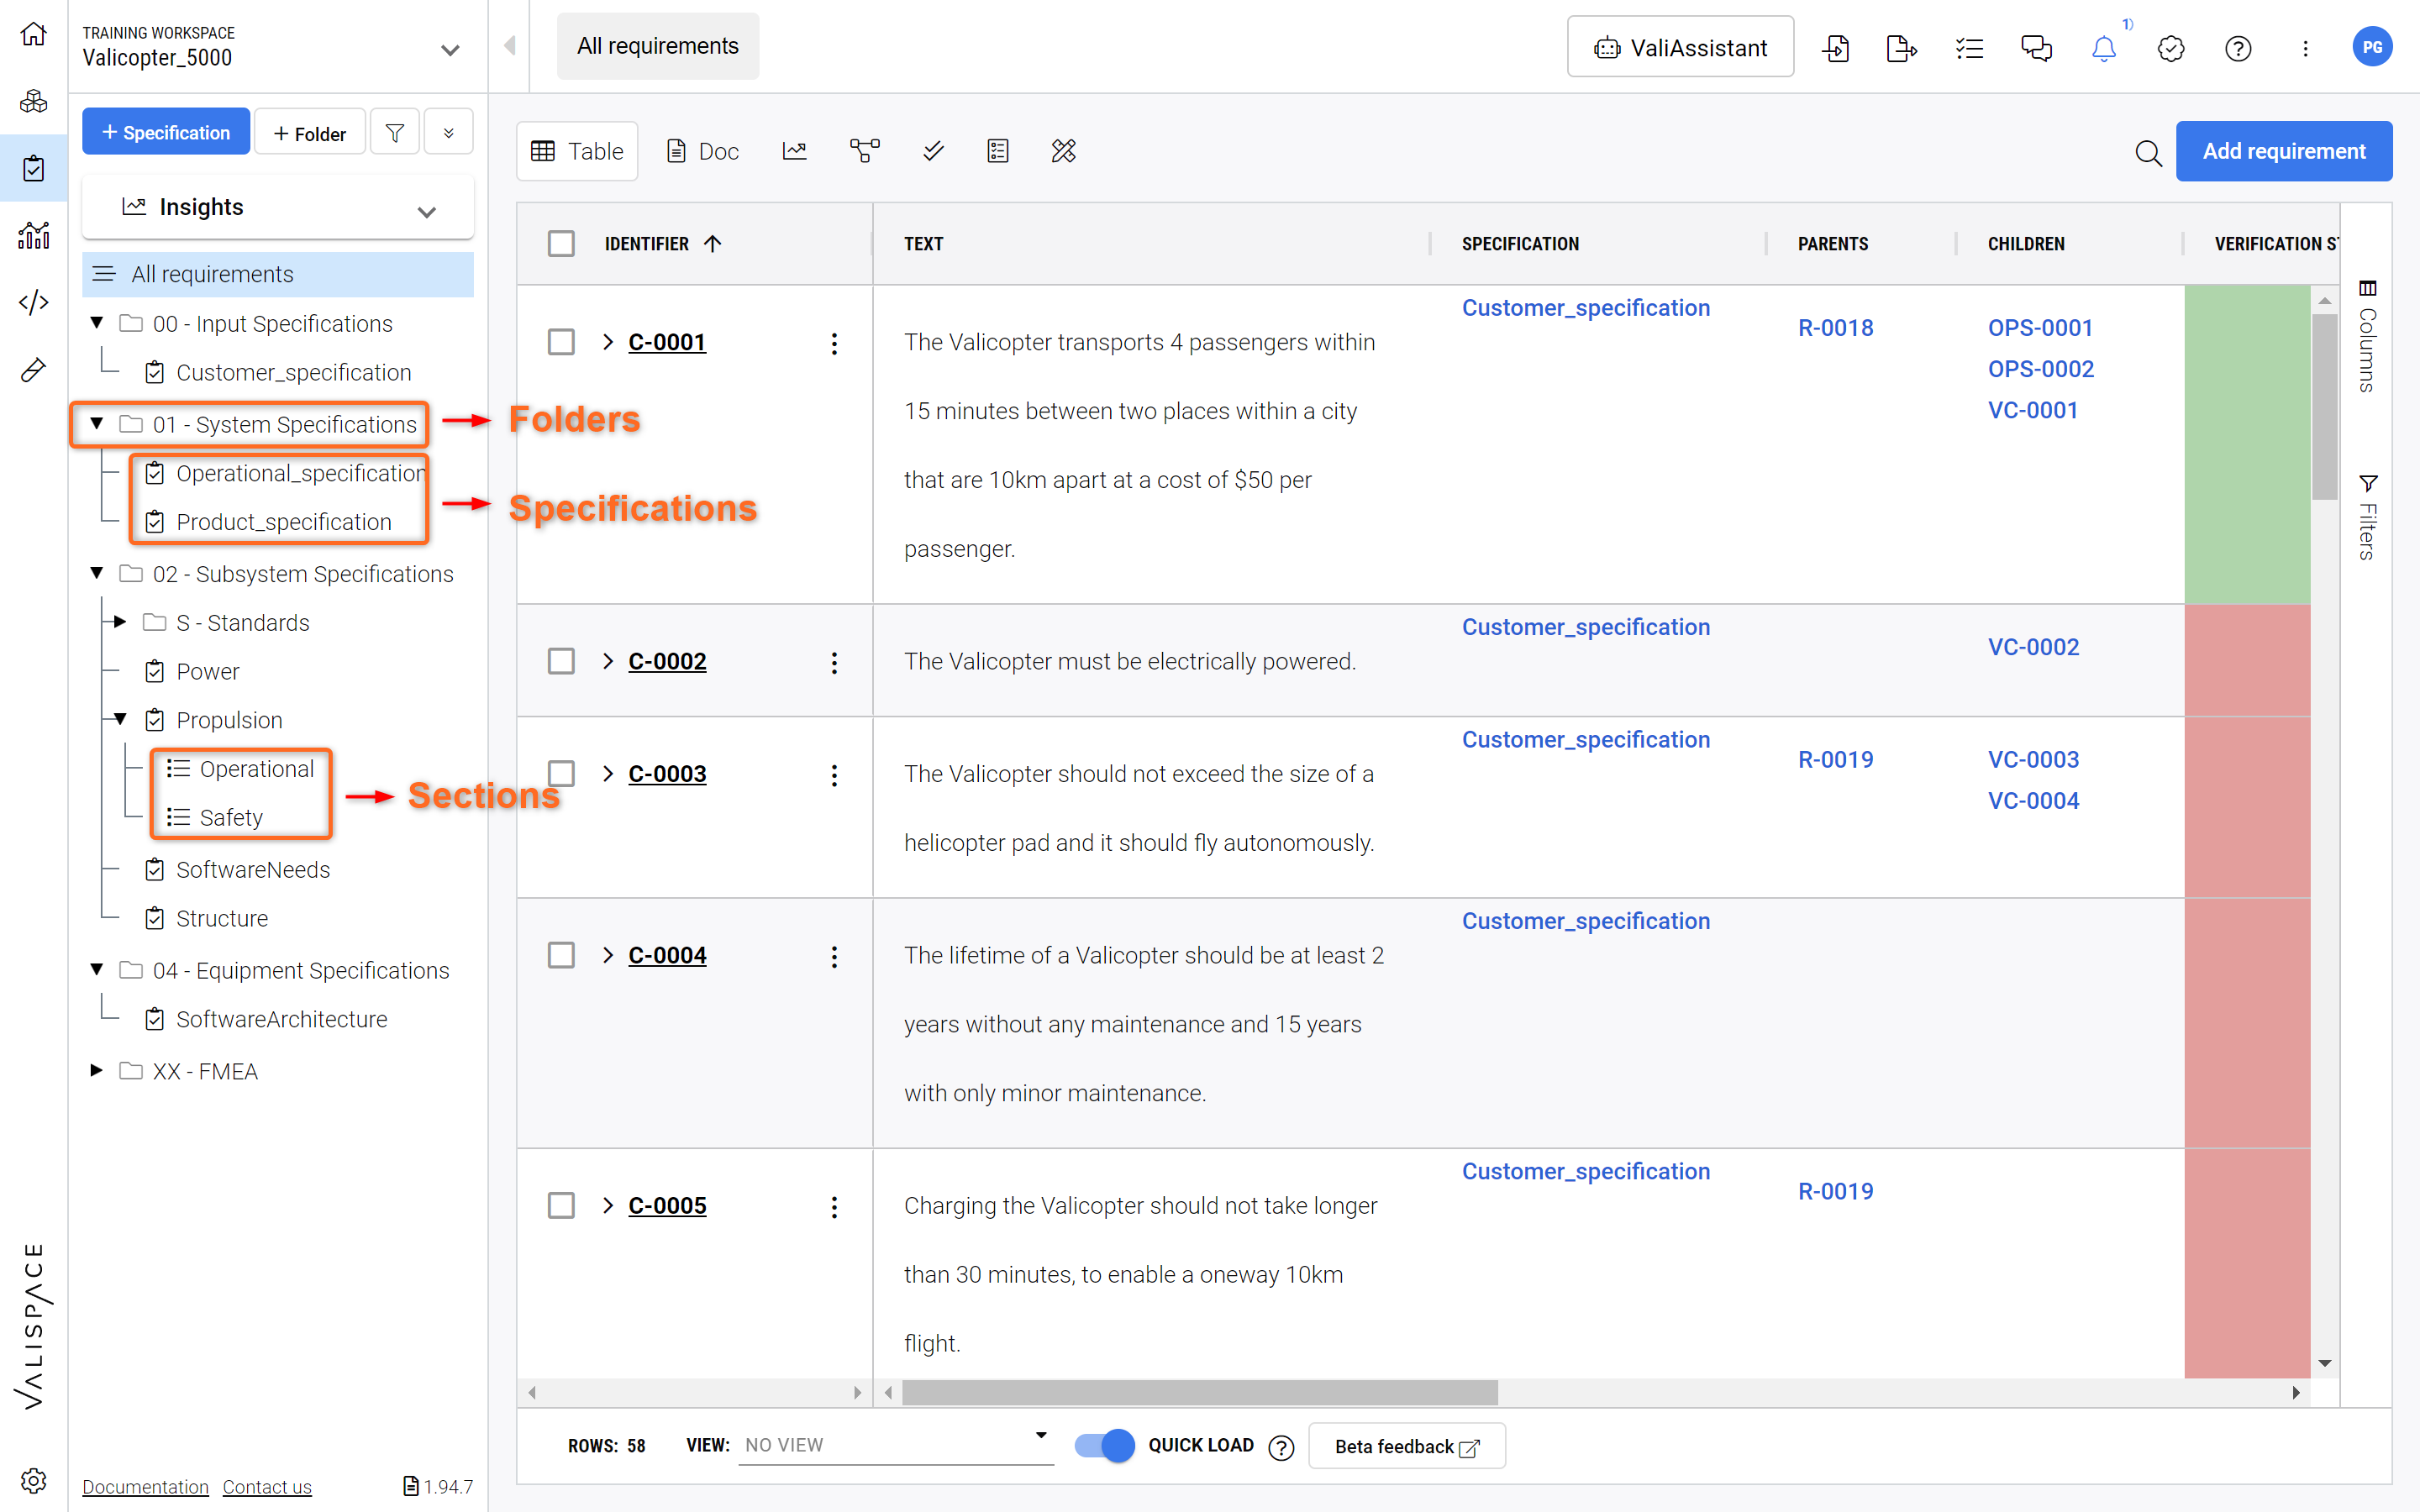Click the filter funnel in the tree toolbar

tap(395, 132)
